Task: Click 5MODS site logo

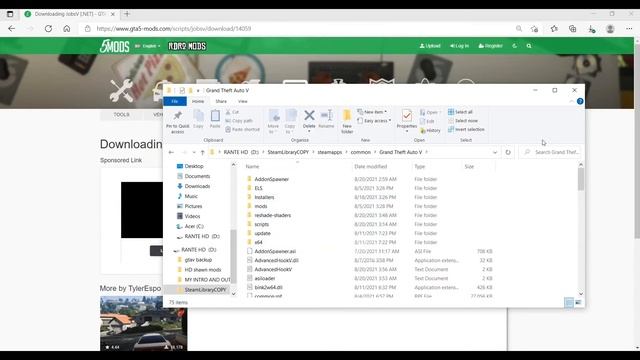Action: (115, 46)
